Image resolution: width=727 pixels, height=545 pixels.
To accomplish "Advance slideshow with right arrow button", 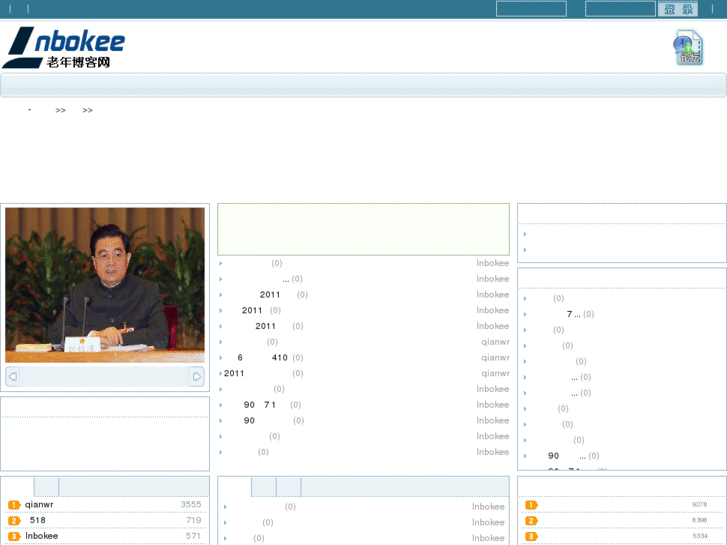I will (x=197, y=376).
